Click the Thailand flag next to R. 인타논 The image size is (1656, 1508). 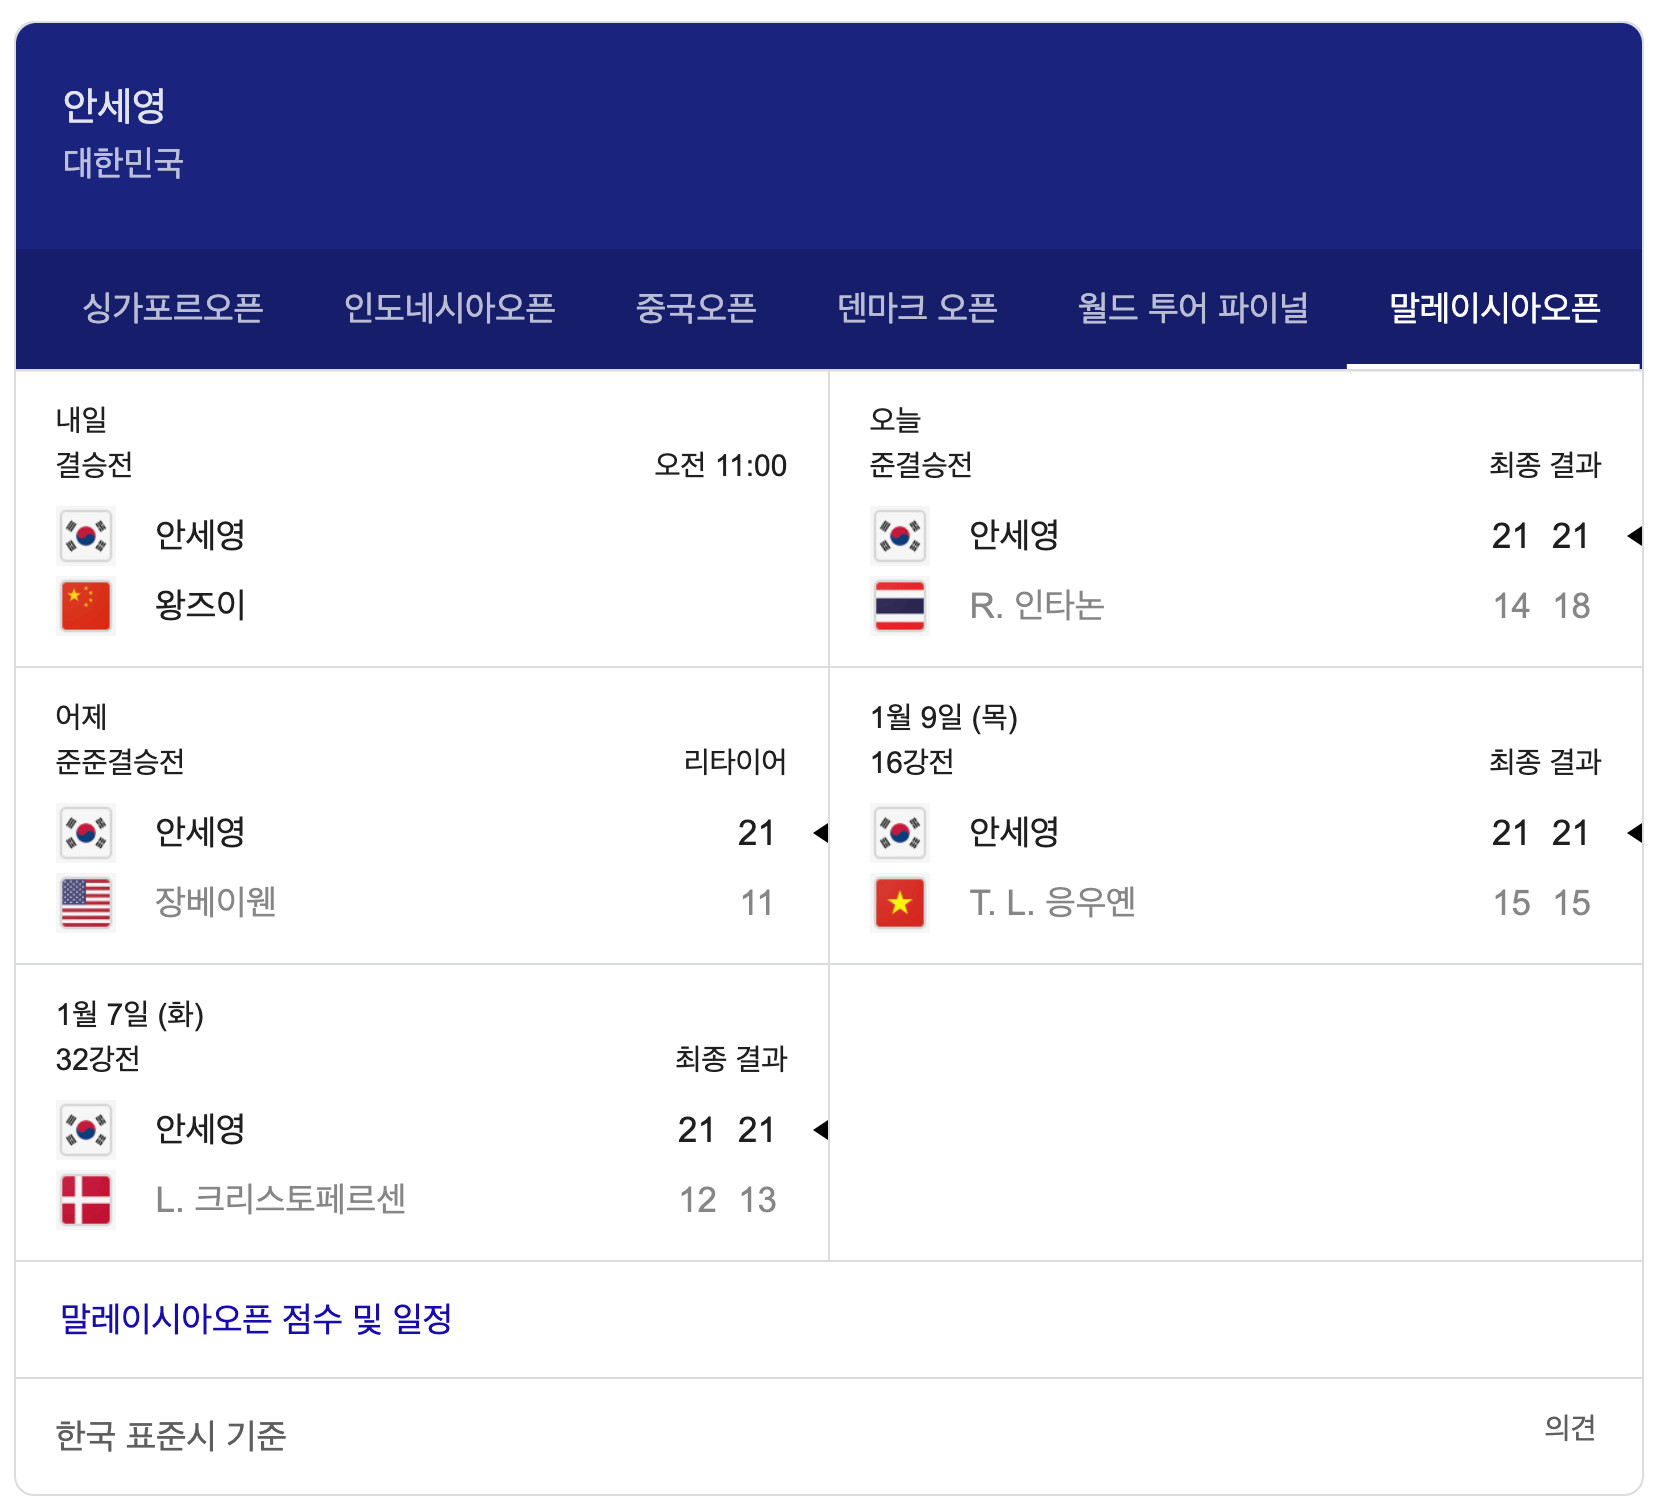899,603
